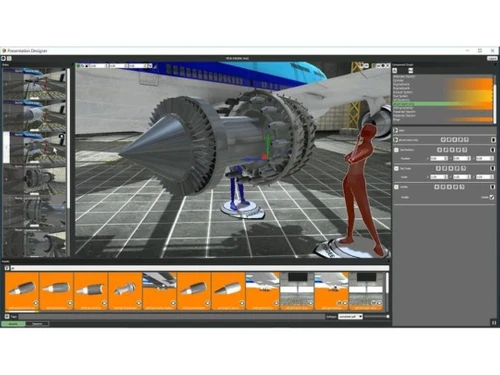
Task: Click the first icon in Set Scale icon row
Action: (x=438, y=168)
